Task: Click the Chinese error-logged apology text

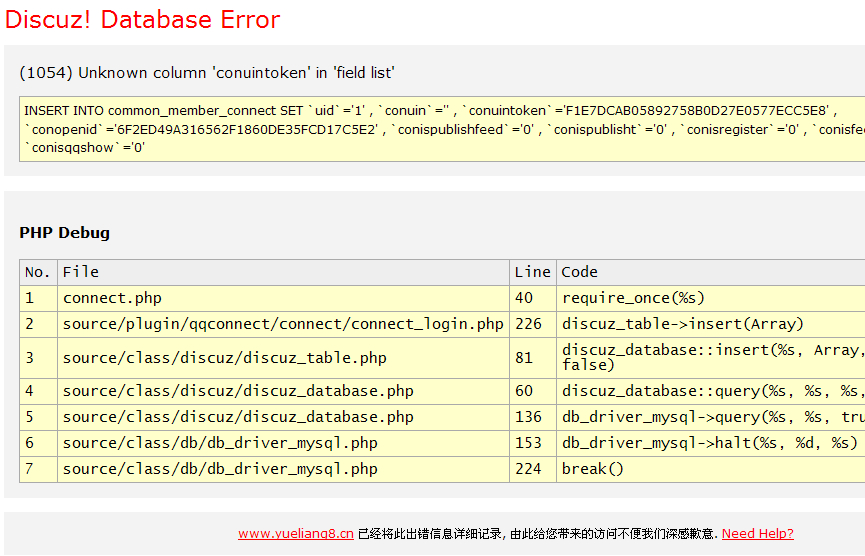Action: (x=538, y=533)
